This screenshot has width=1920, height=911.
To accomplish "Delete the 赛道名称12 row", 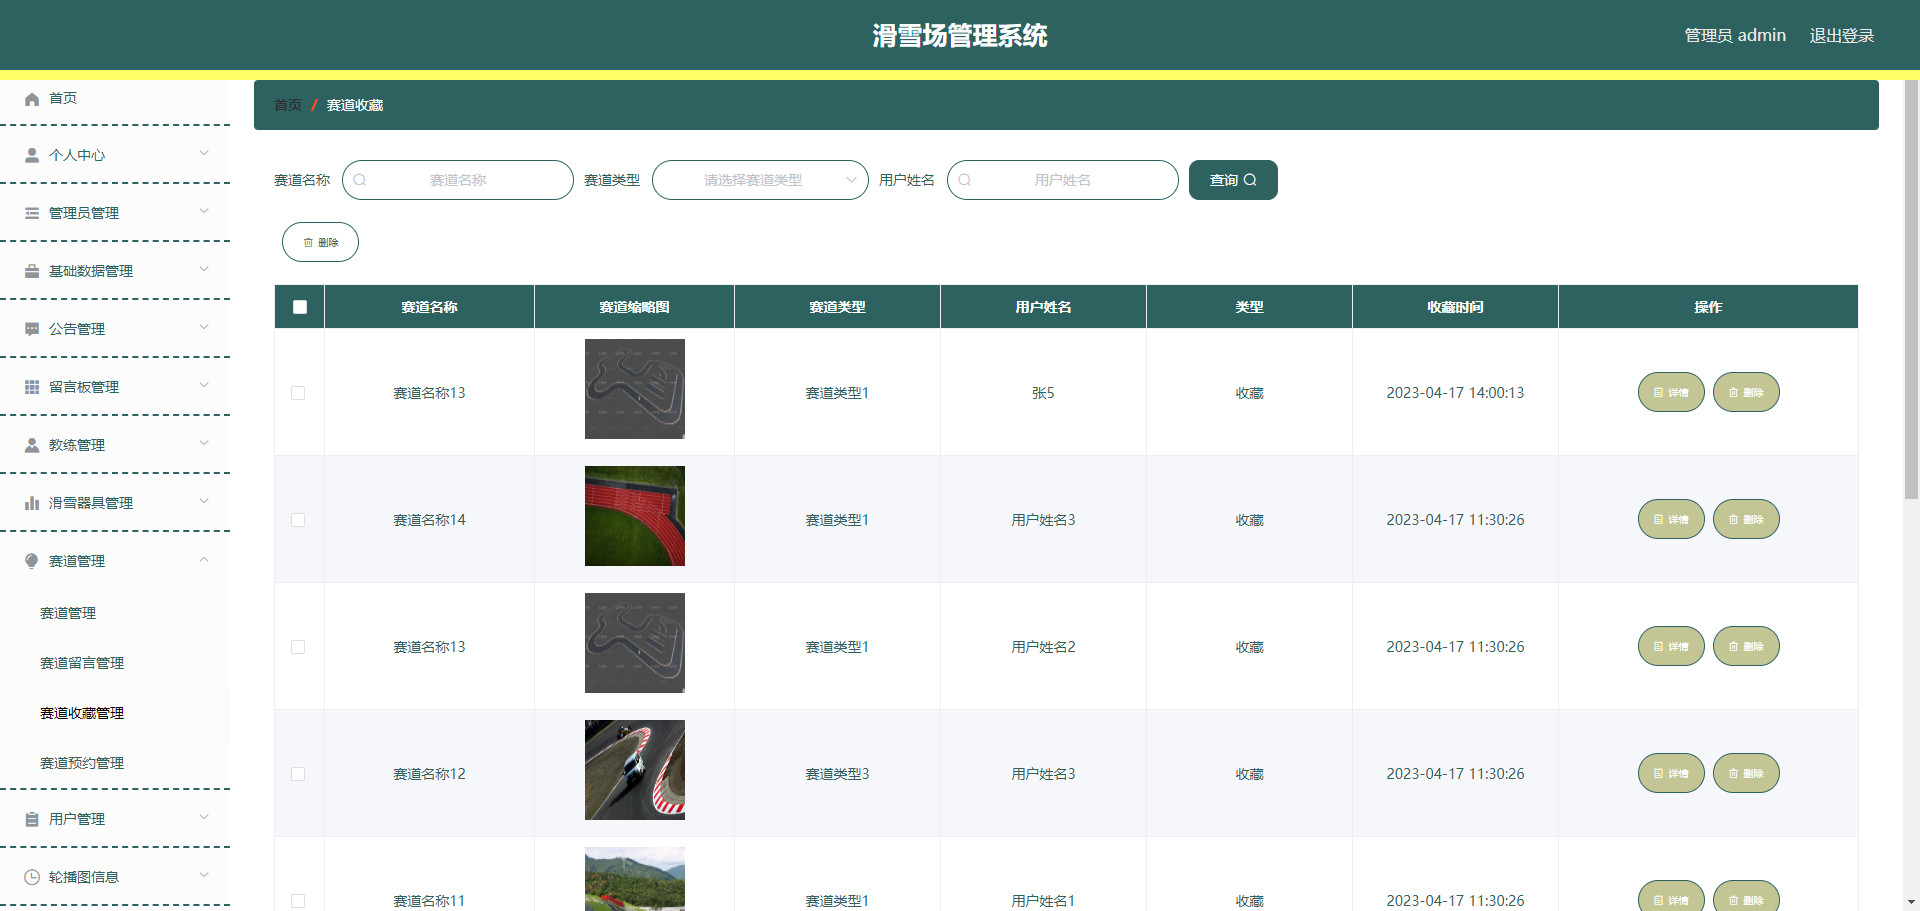I will pos(1746,773).
